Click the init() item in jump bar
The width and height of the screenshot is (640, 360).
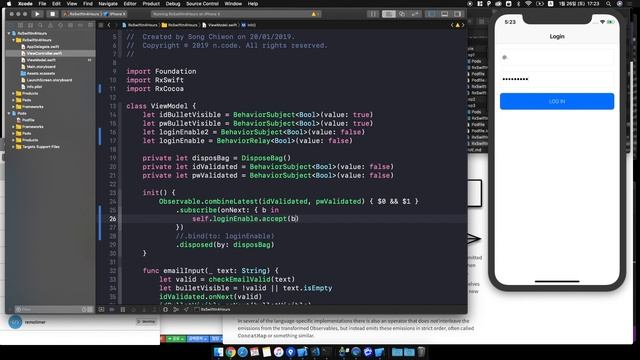tap(249, 25)
